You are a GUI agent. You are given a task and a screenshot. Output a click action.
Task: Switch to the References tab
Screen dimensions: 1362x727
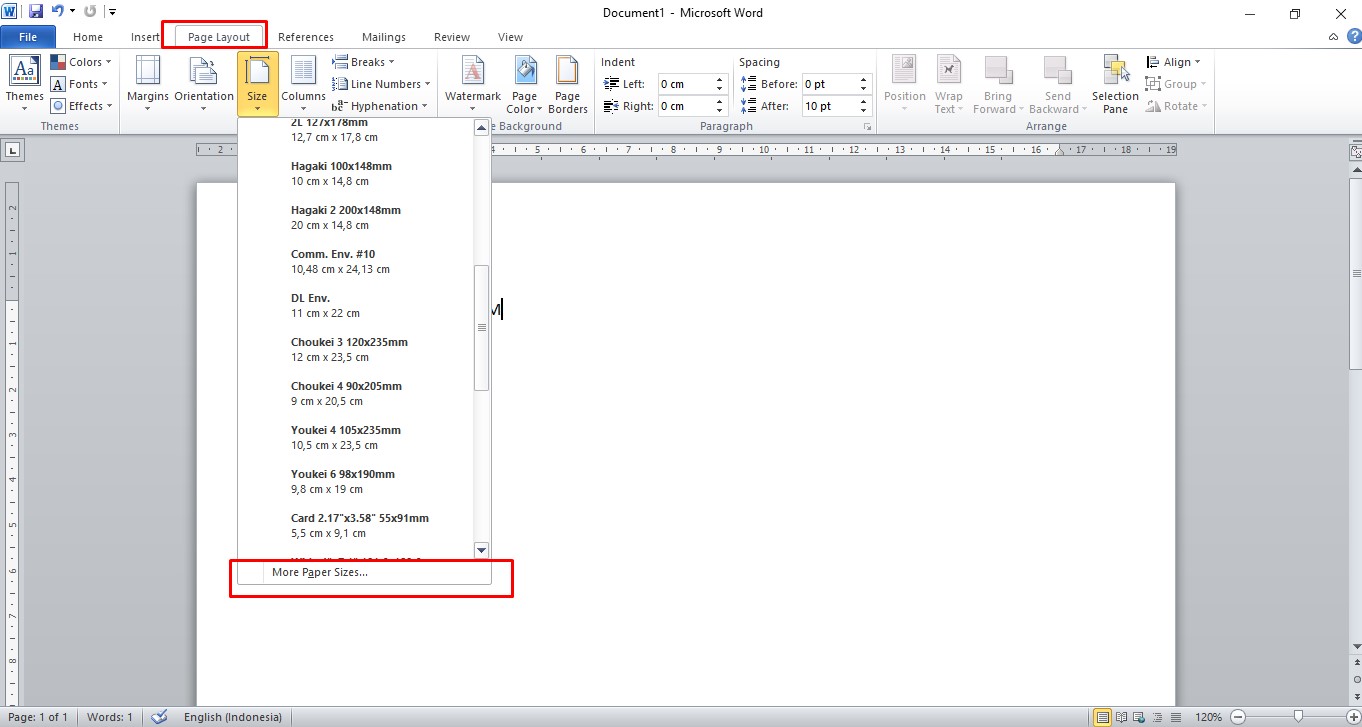(306, 37)
